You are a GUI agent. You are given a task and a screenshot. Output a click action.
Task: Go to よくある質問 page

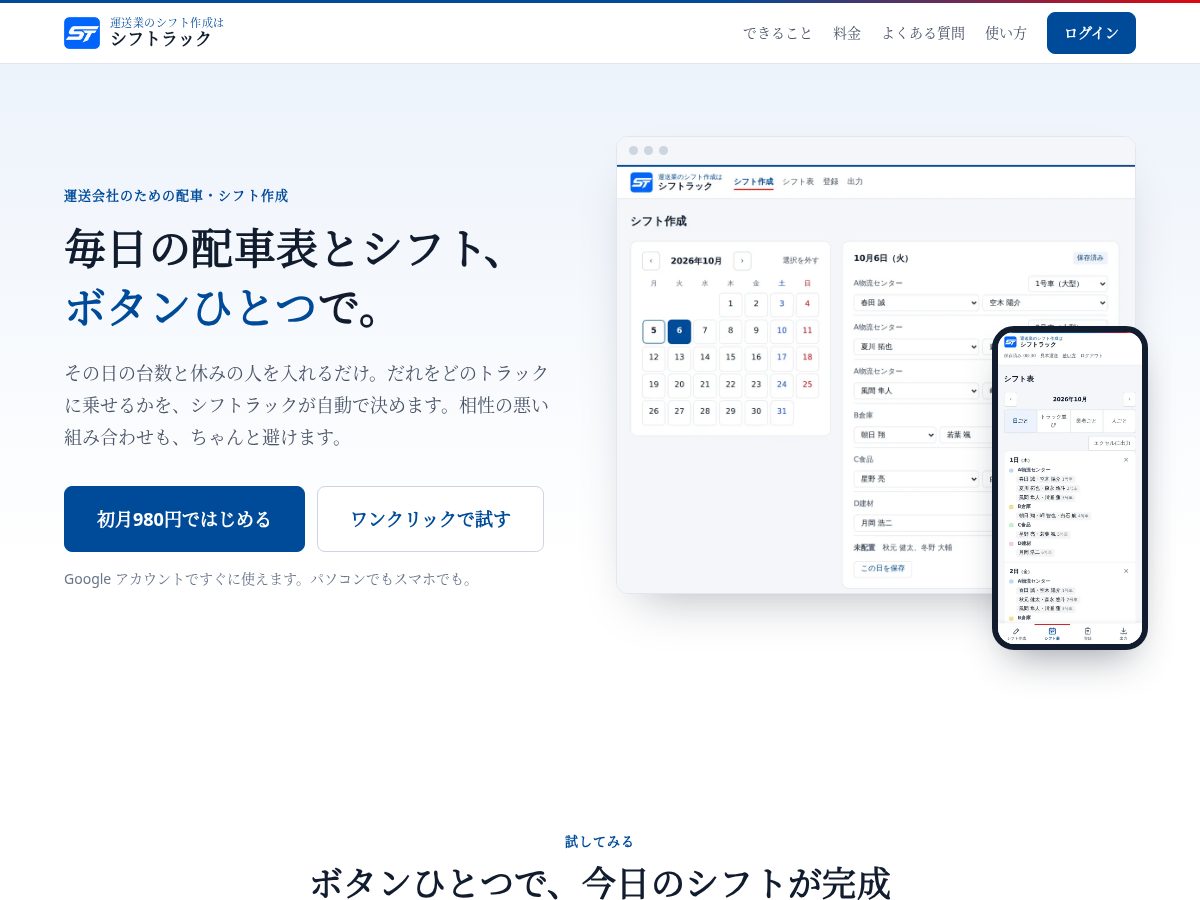pos(923,33)
